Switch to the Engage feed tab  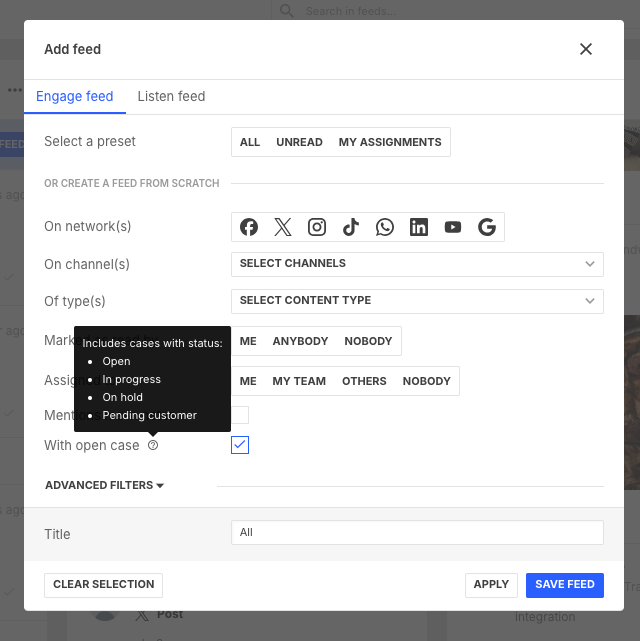click(x=74, y=97)
